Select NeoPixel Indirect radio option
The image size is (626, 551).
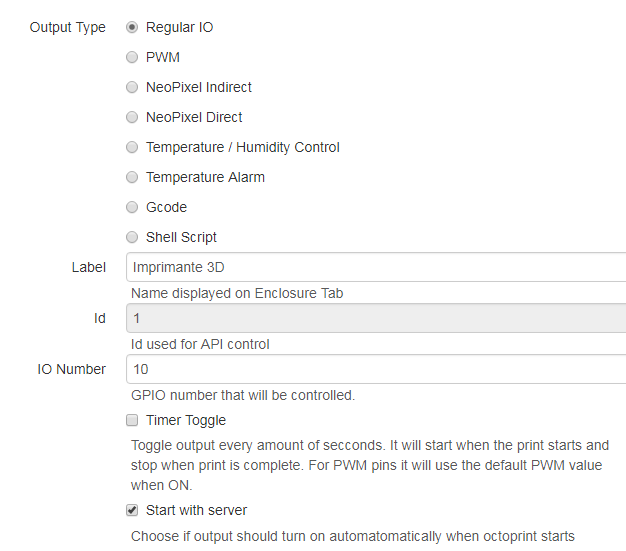point(132,87)
